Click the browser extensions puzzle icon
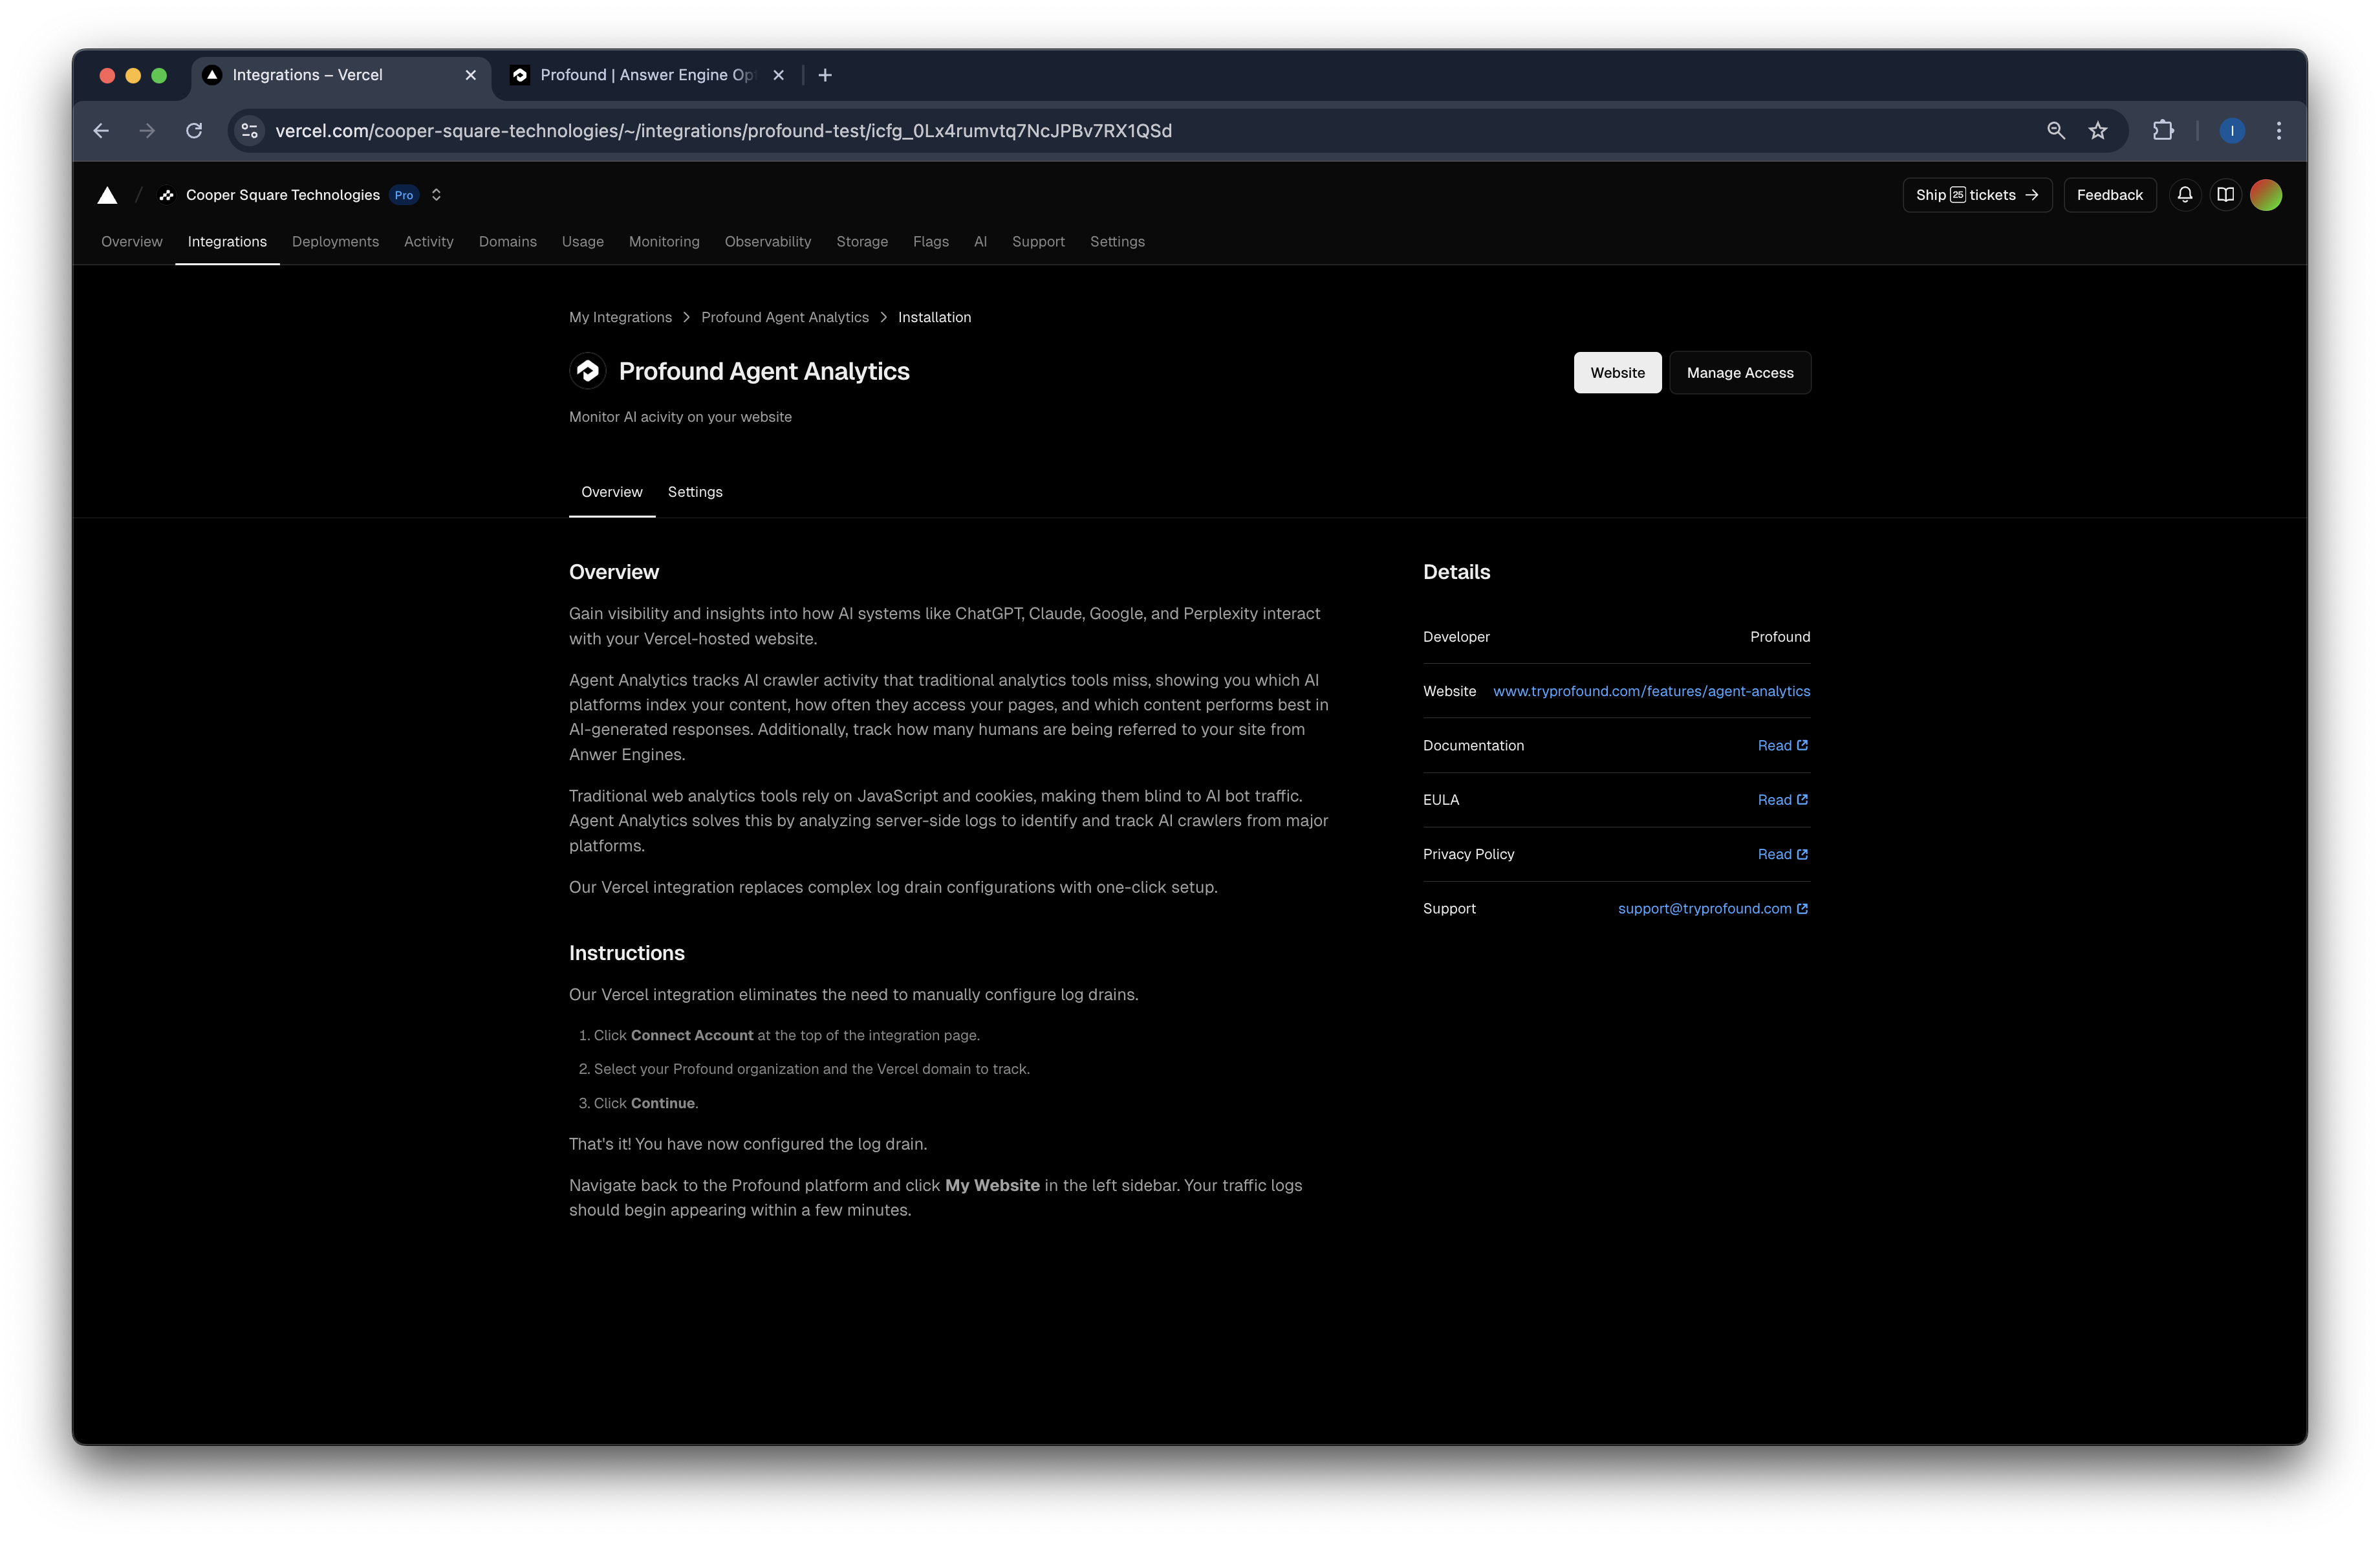 [x=2163, y=131]
